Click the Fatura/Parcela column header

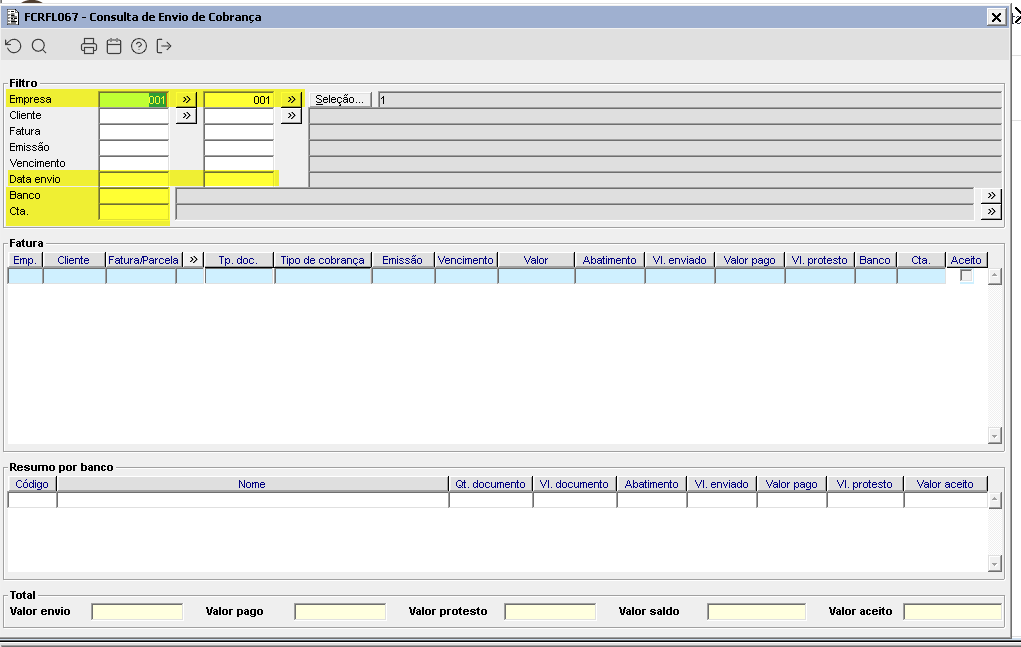pos(143,260)
